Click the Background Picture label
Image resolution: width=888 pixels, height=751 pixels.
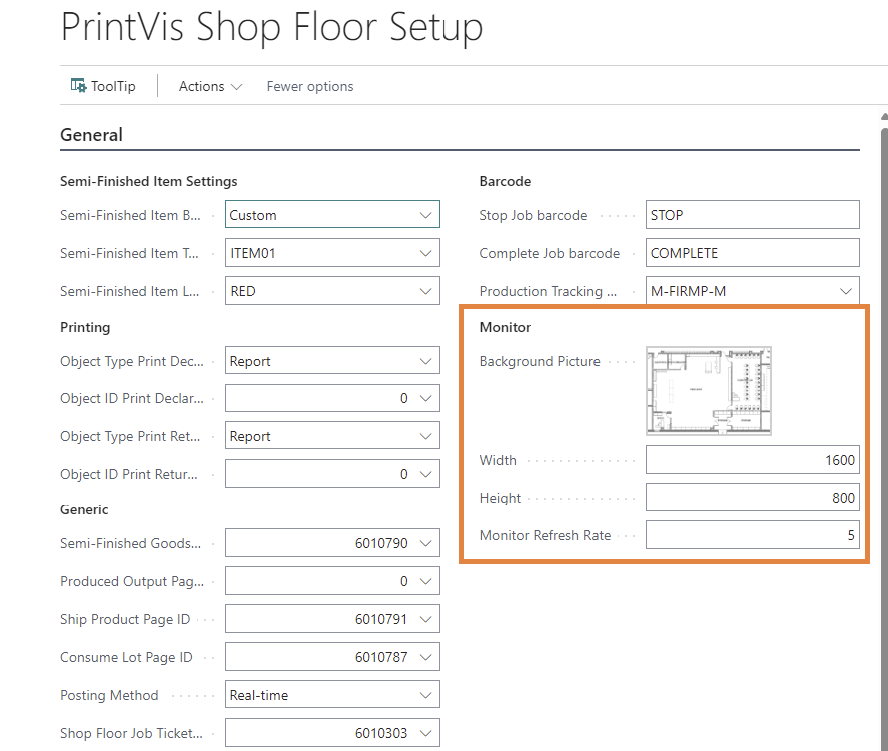540,361
